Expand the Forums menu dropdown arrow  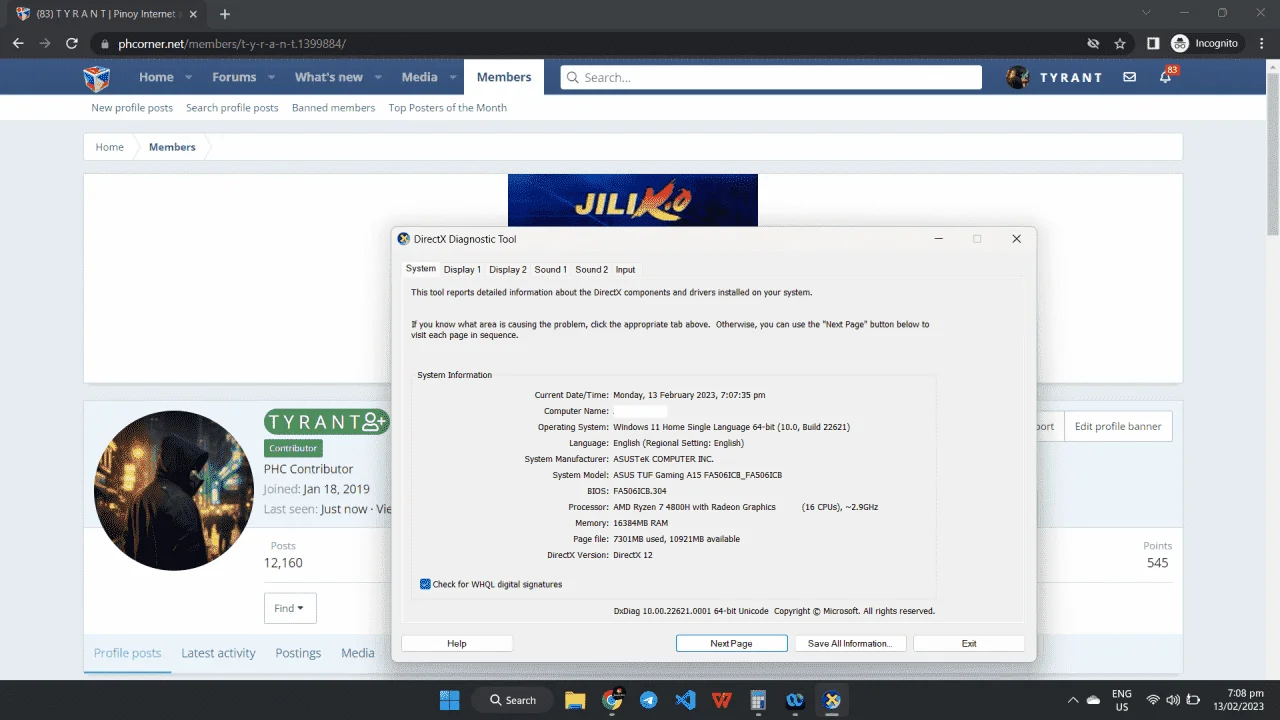point(269,77)
